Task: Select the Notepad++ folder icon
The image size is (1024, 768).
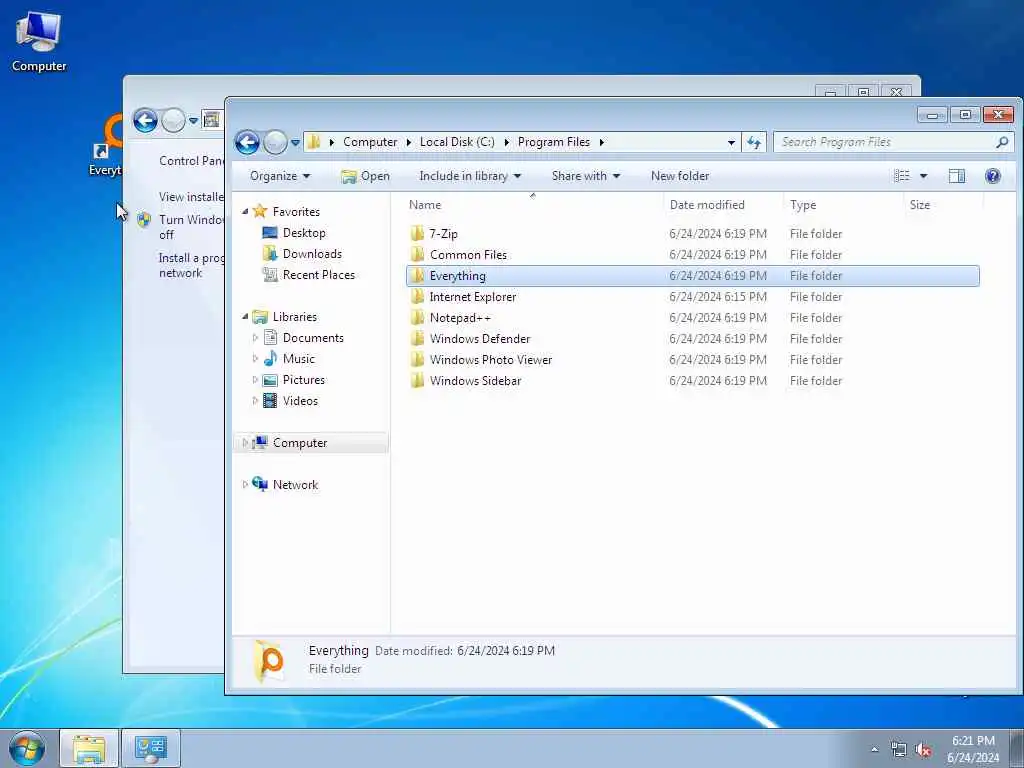Action: coord(417,317)
